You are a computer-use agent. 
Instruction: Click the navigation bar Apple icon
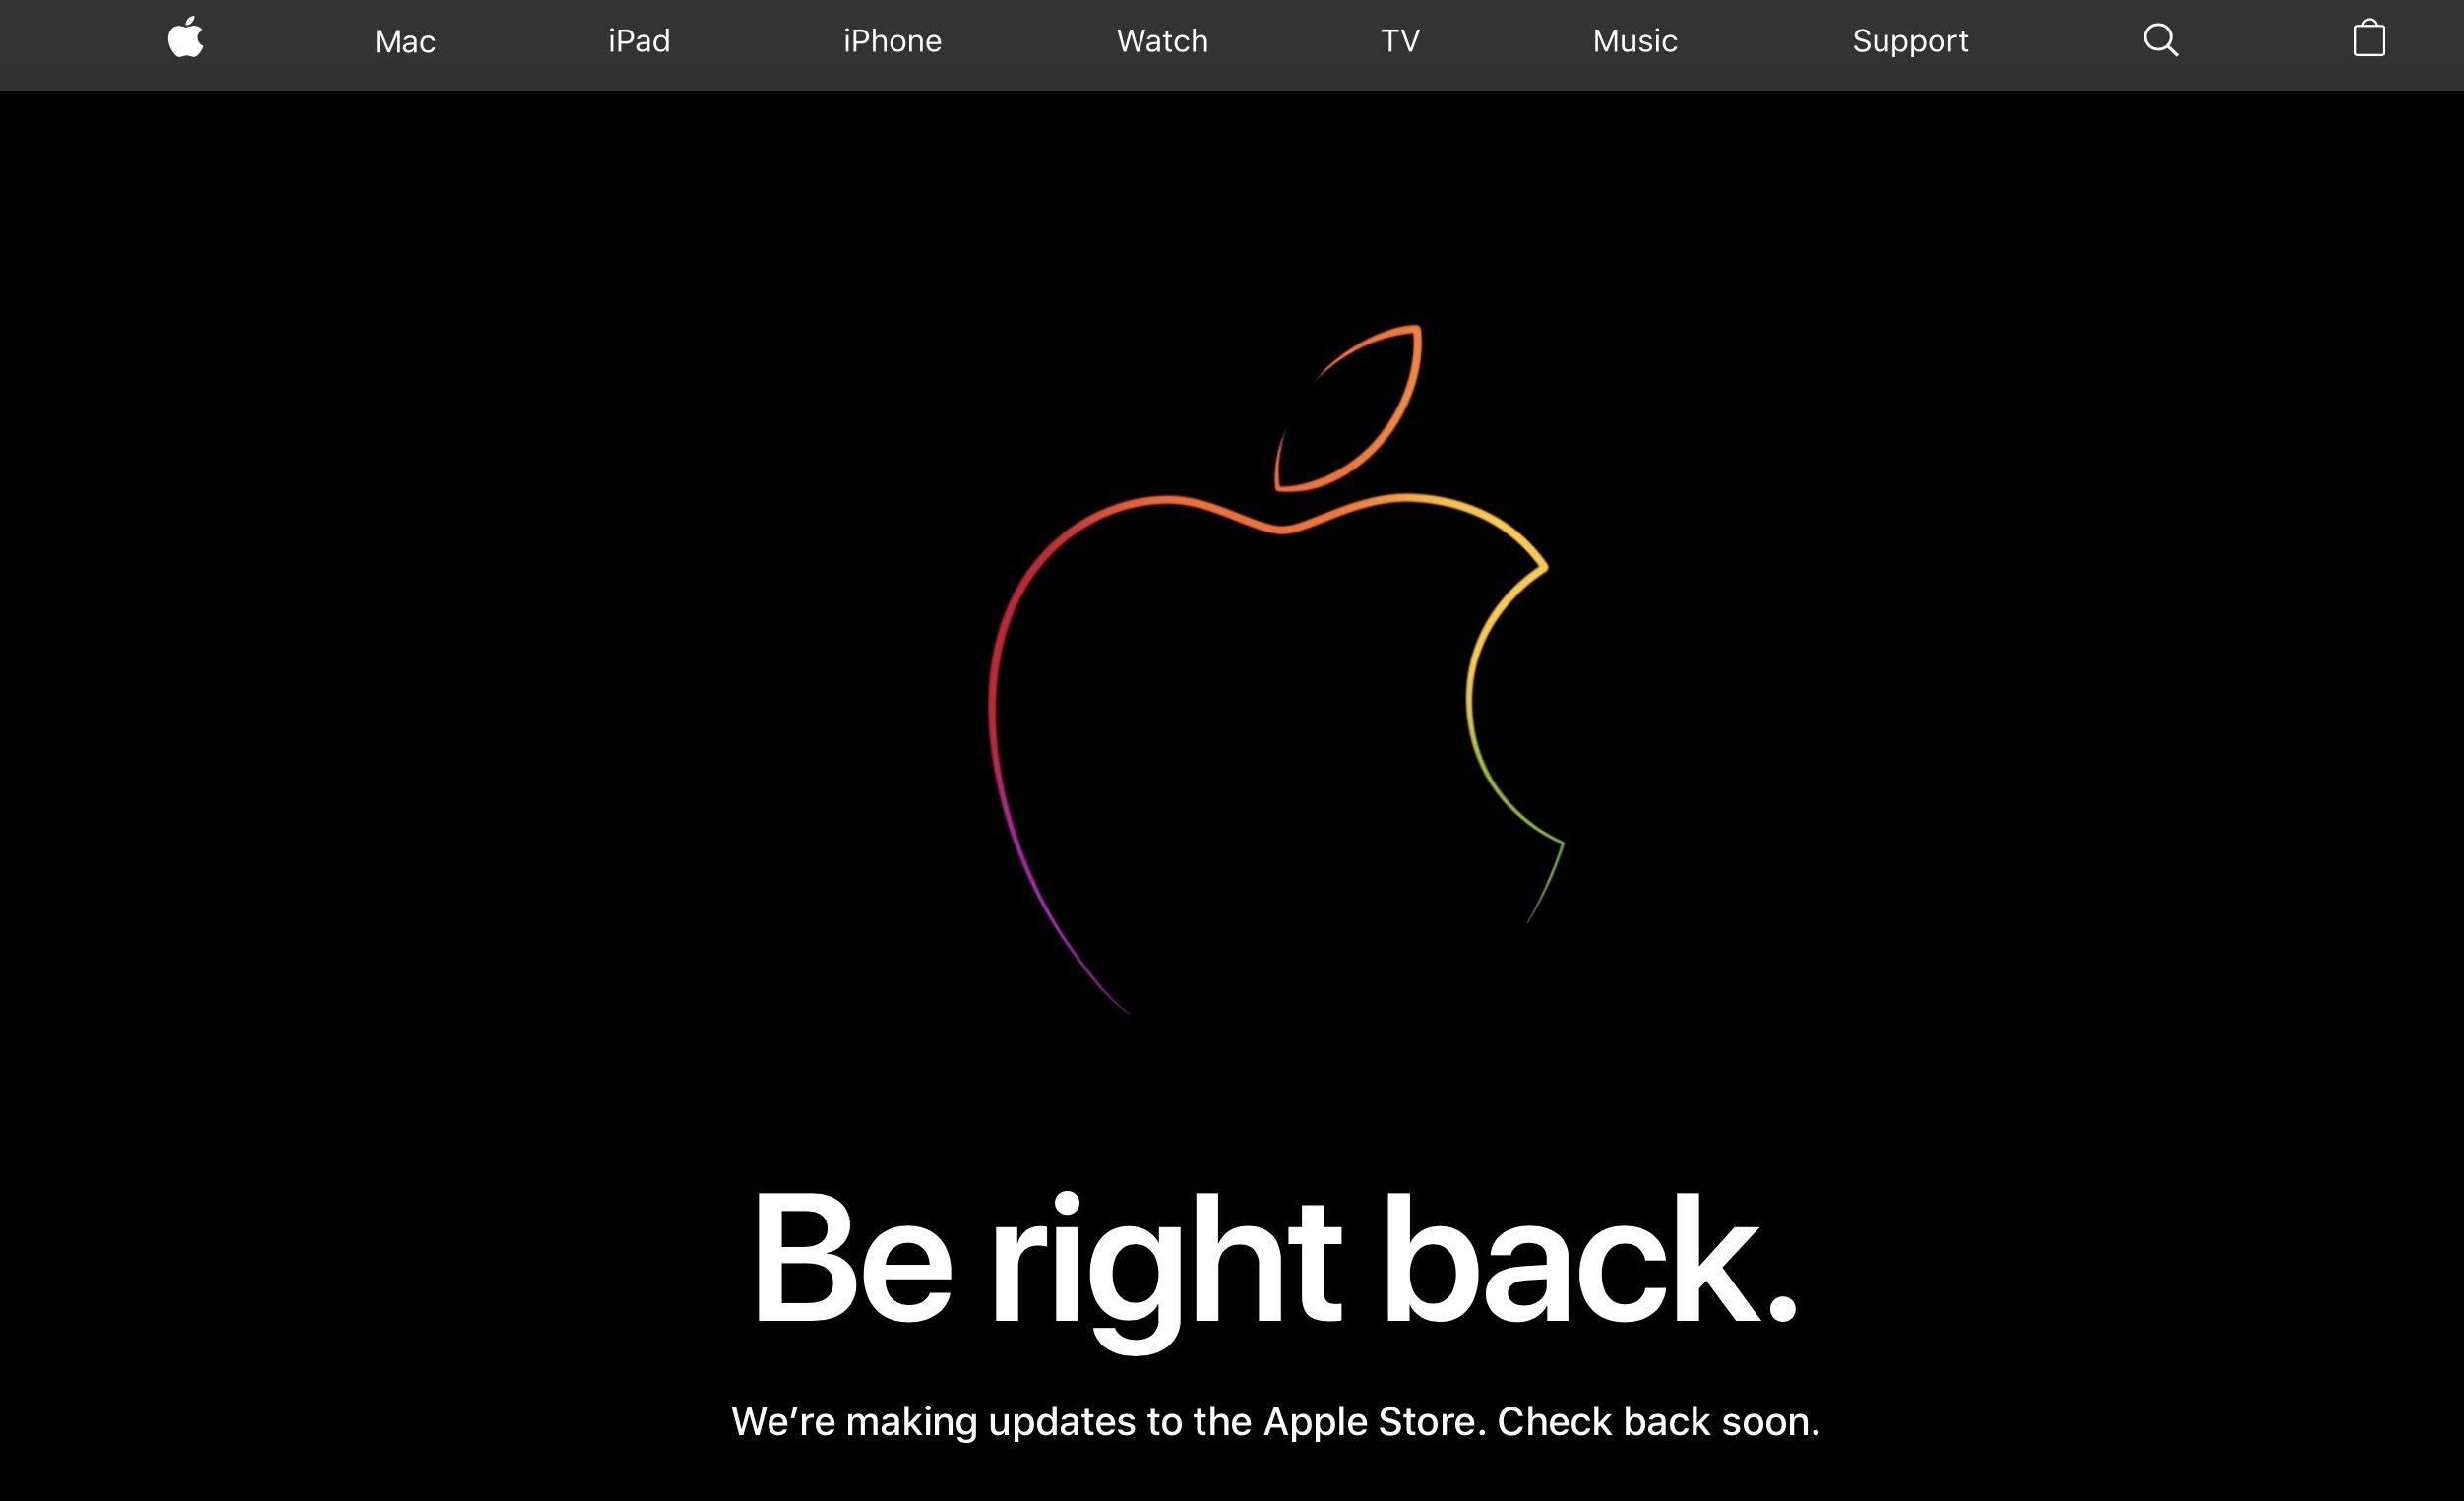click(x=183, y=38)
